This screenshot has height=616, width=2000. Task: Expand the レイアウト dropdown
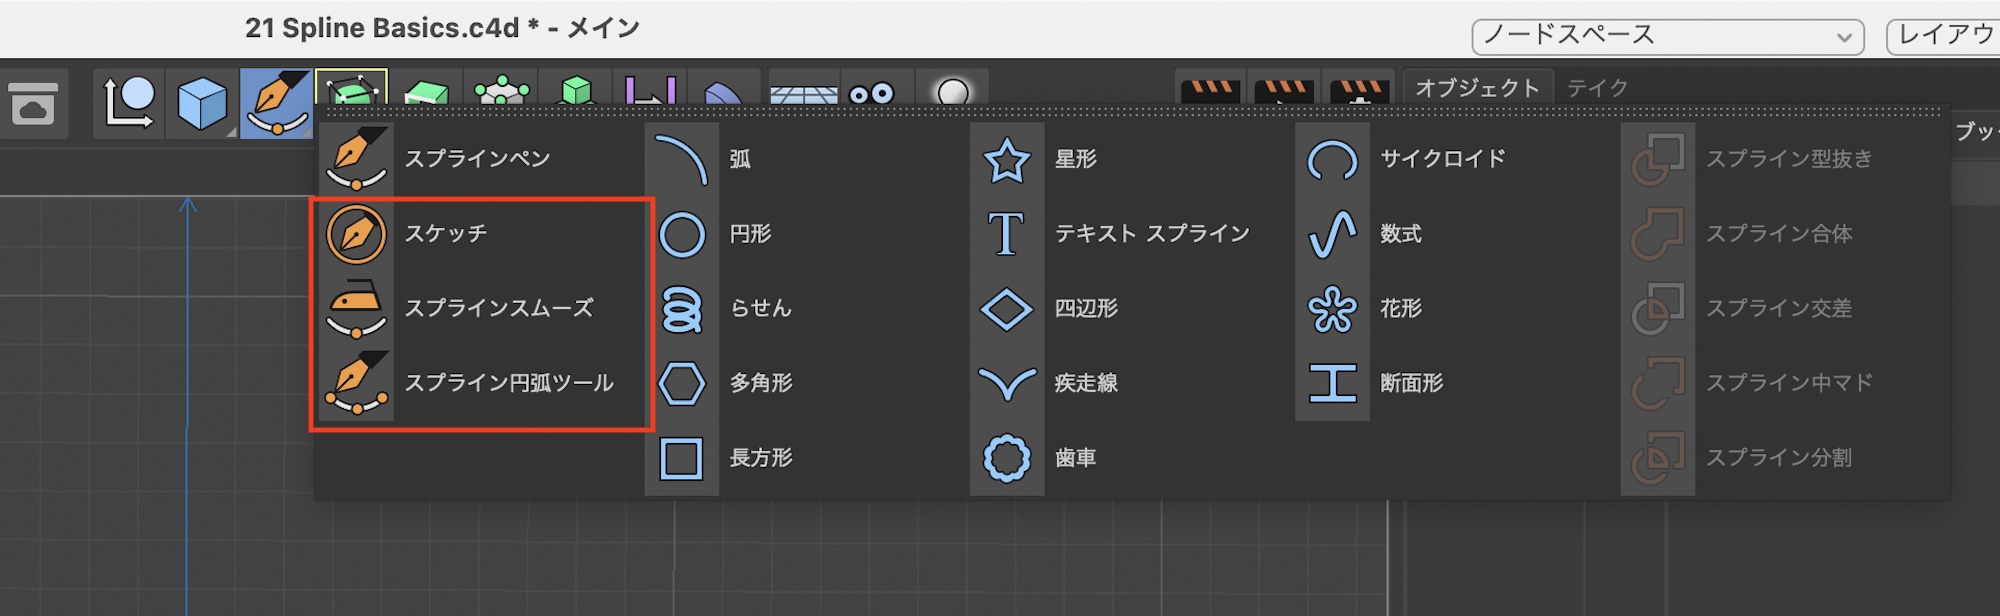(x=1942, y=36)
